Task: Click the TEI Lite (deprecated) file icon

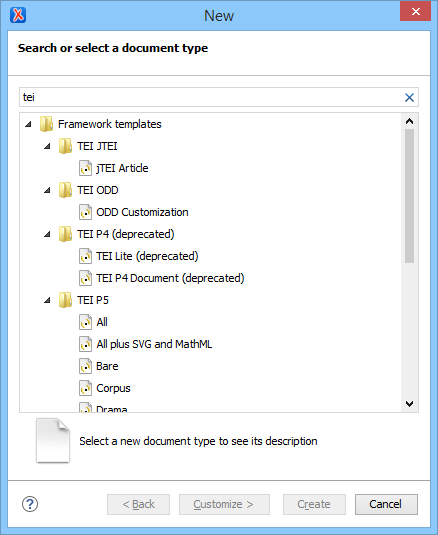Action: click(x=85, y=256)
